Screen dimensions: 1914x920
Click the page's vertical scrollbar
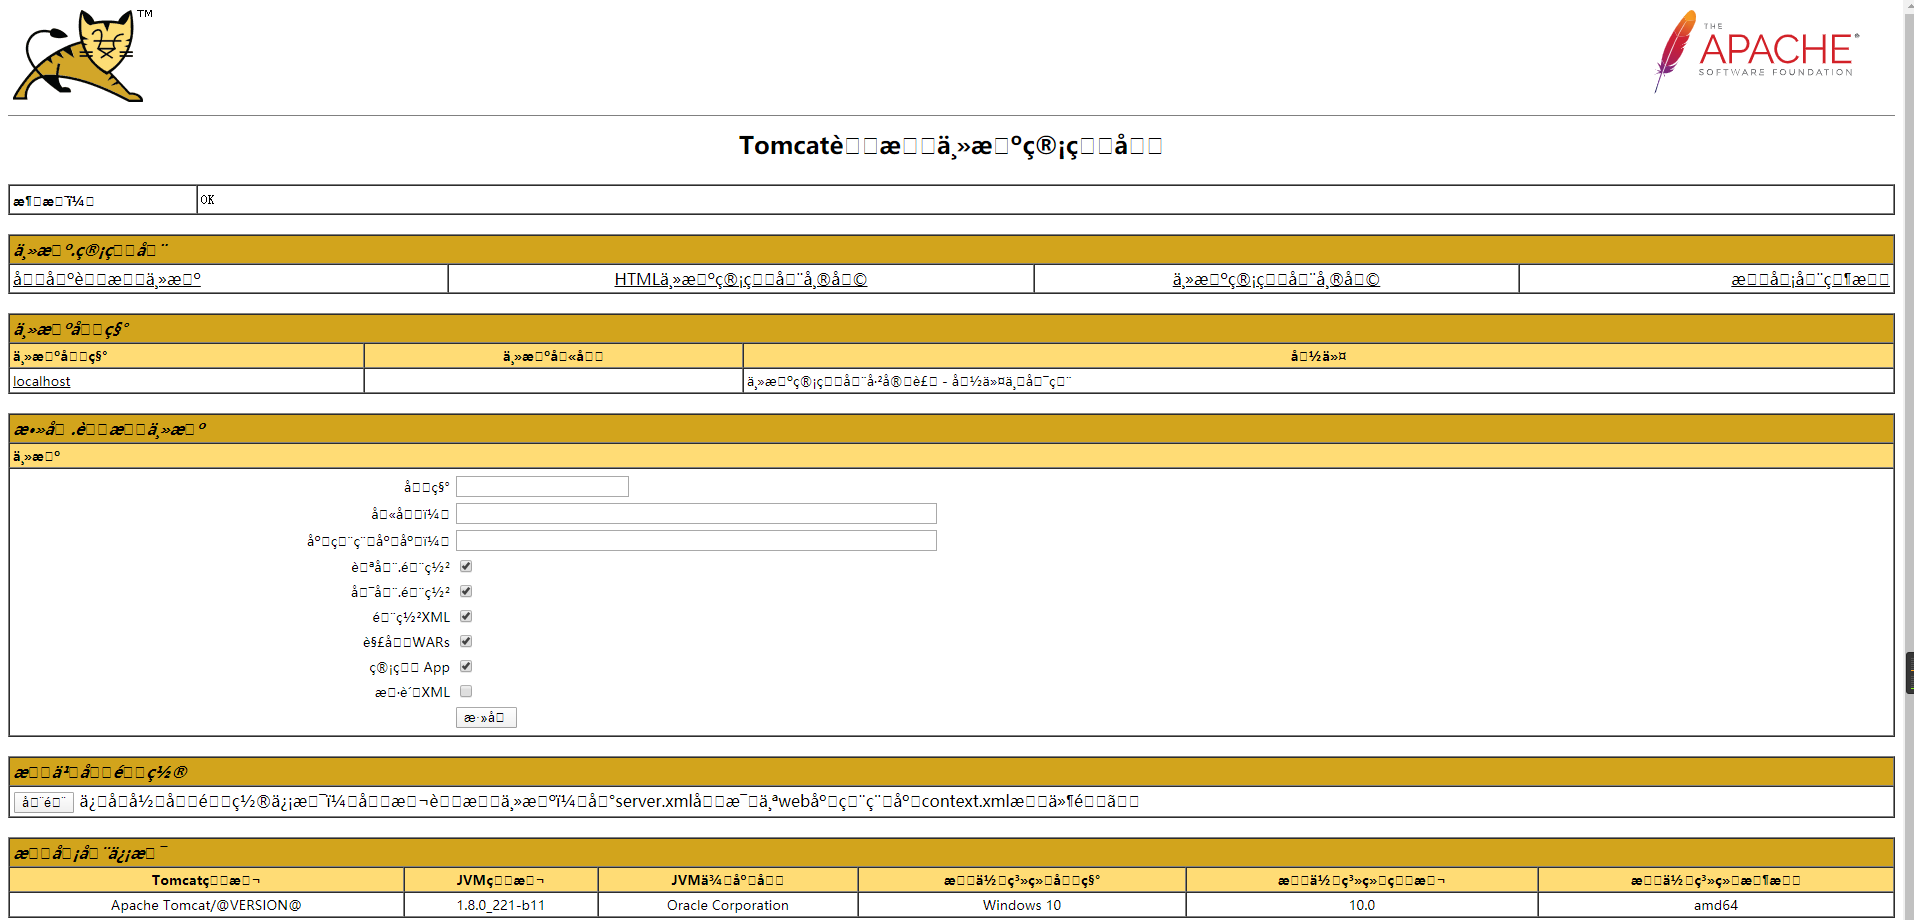pyautogui.click(x=1909, y=460)
